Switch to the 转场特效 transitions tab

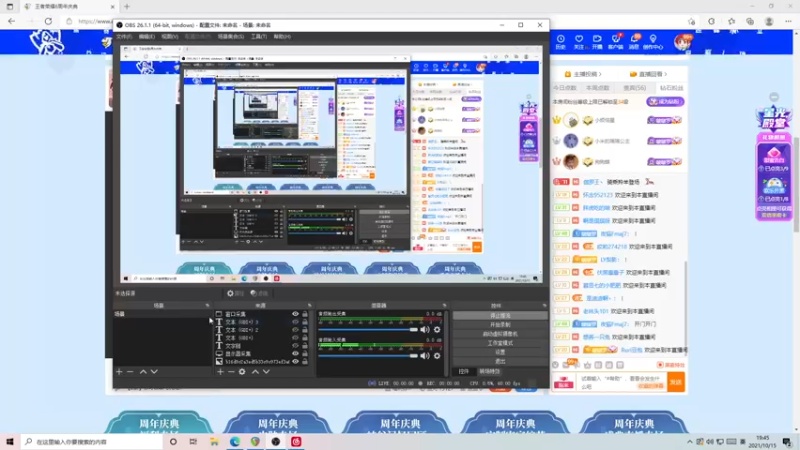(489, 372)
